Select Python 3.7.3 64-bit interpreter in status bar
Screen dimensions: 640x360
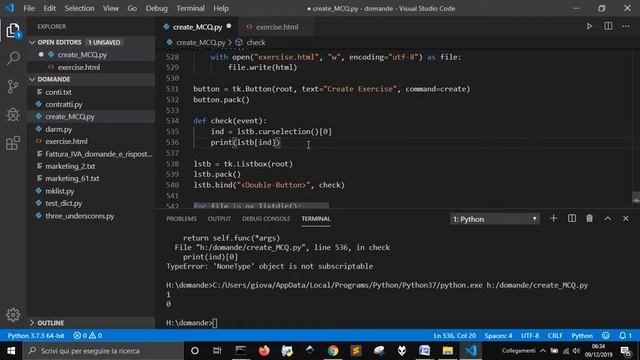pos(36,336)
